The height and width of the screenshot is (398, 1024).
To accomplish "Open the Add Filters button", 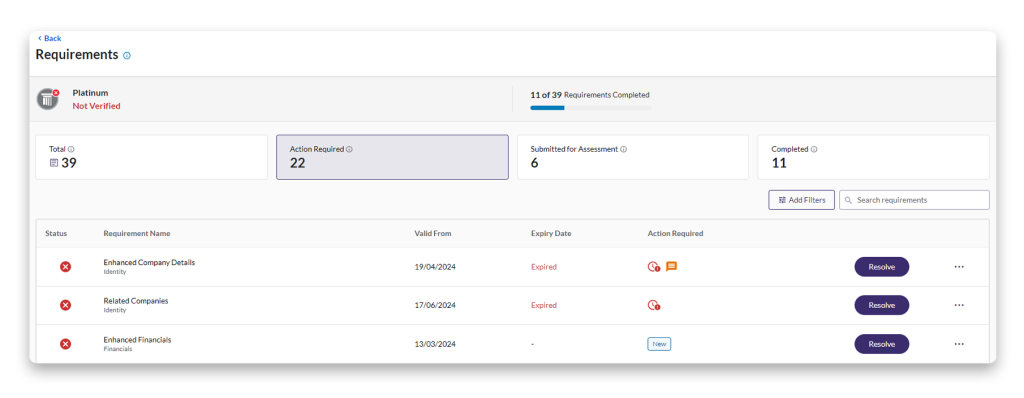I will pos(801,200).
